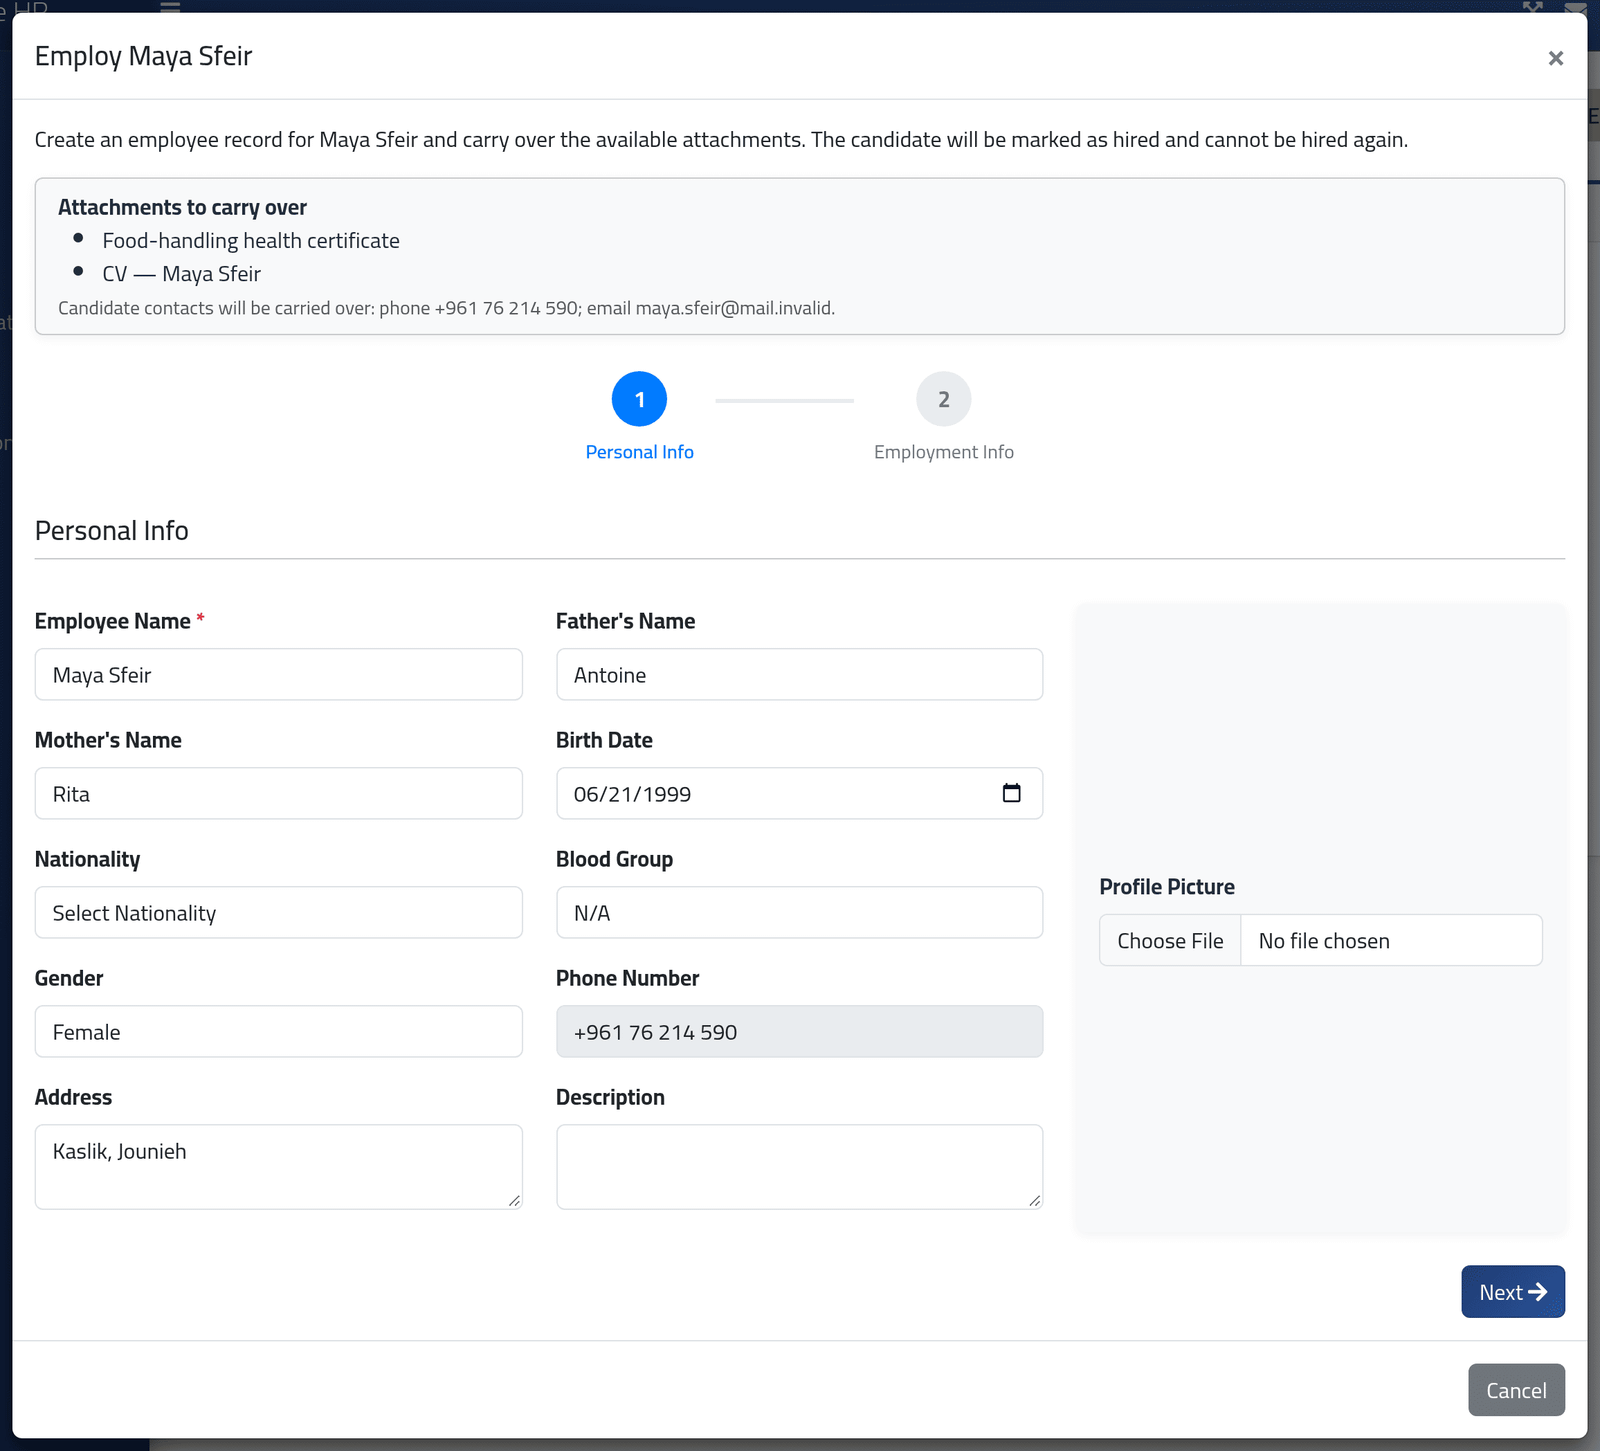Click the 'Employment Info' step label
Screen dimensions: 1600x1451
coord(943,452)
